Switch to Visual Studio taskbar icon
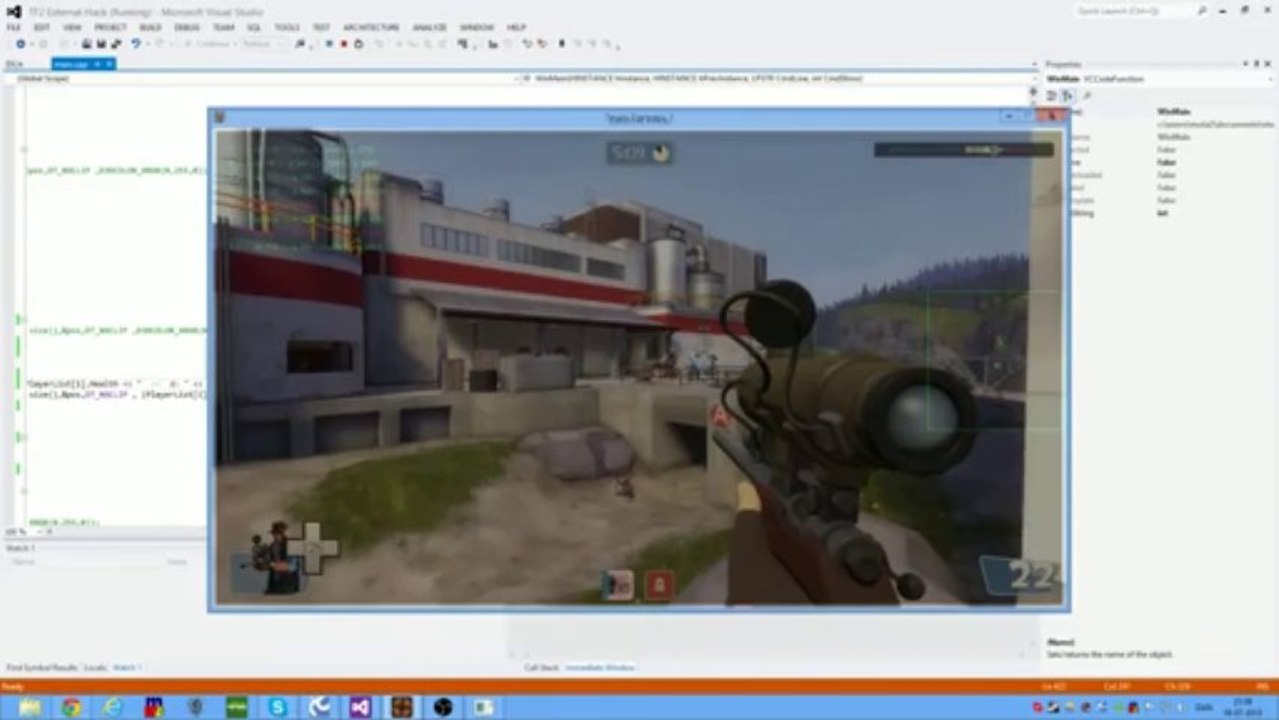1279x720 pixels. point(360,707)
